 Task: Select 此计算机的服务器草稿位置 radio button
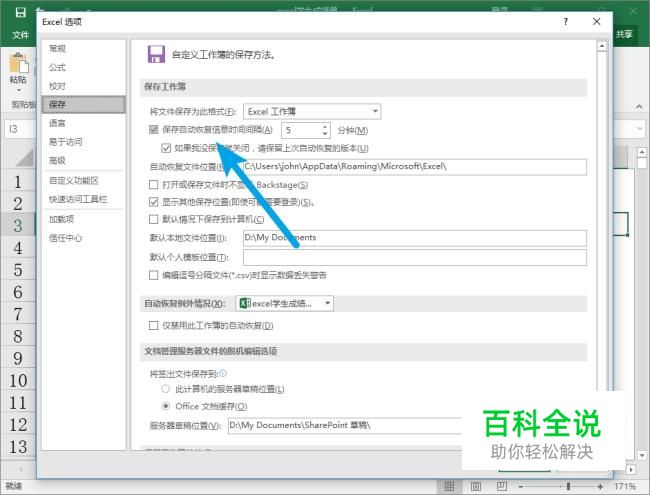point(166,389)
